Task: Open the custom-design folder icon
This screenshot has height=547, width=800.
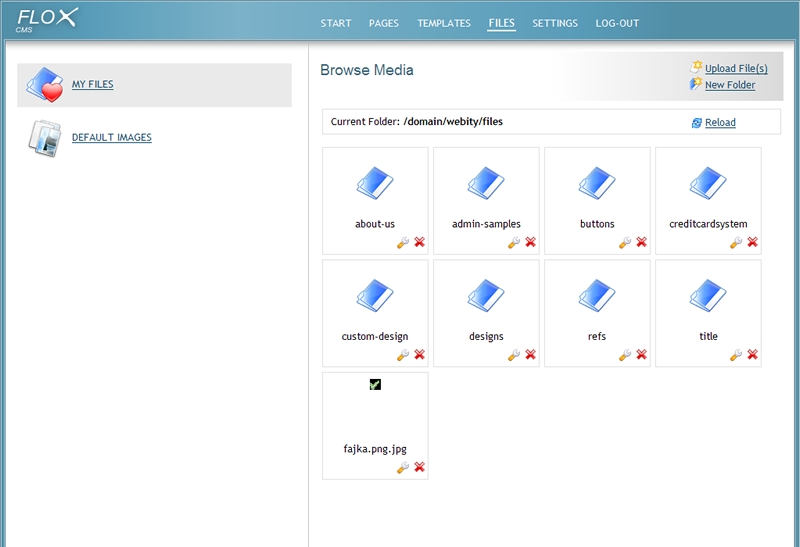Action: point(375,295)
